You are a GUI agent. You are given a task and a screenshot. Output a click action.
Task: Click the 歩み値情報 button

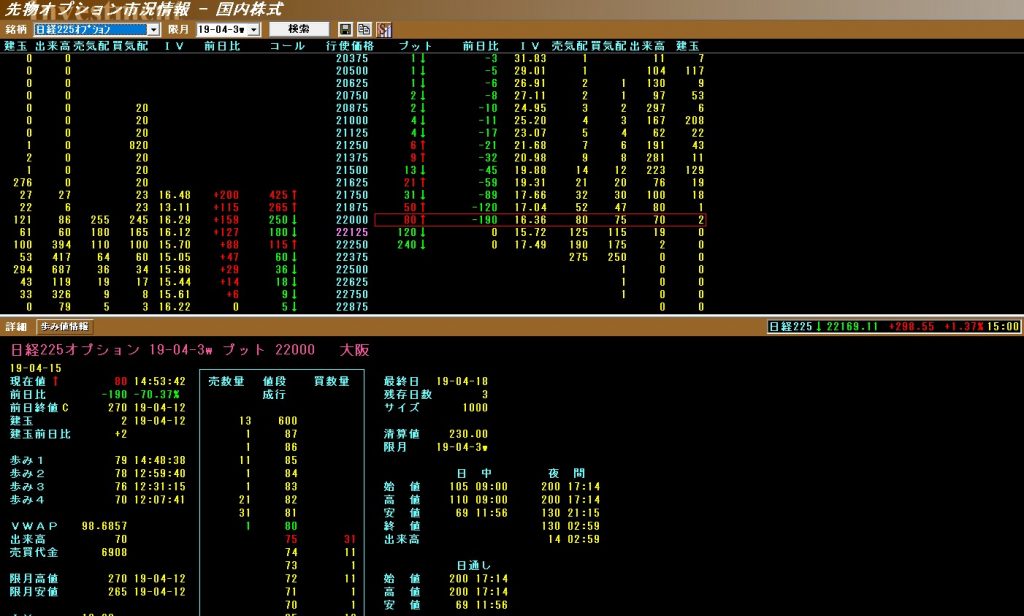click(65, 327)
